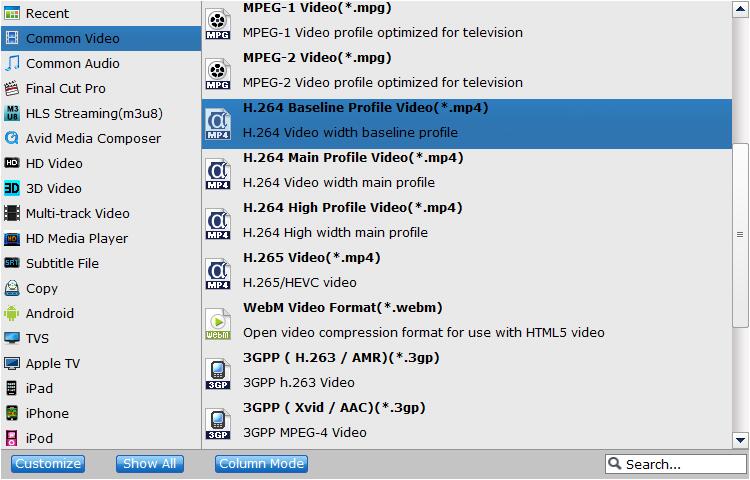Click the HLS Streaming M3U8 icon

(11, 113)
